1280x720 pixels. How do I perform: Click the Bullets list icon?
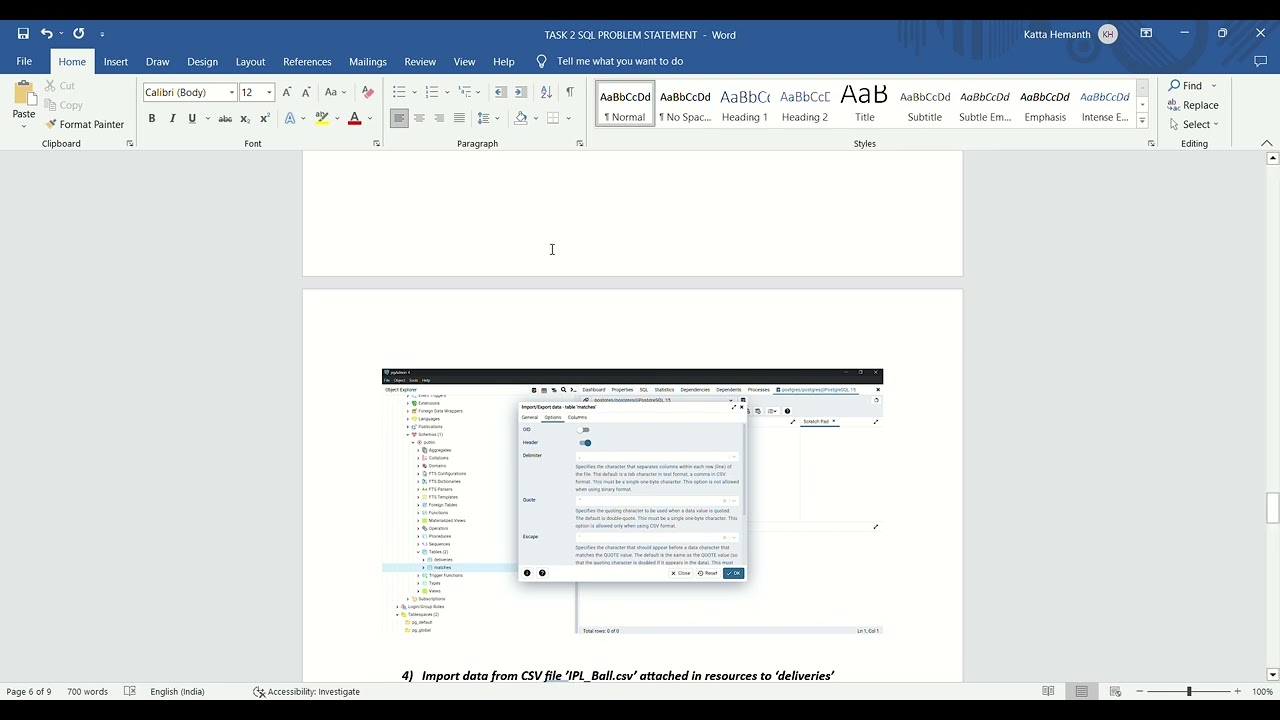pos(399,92)
